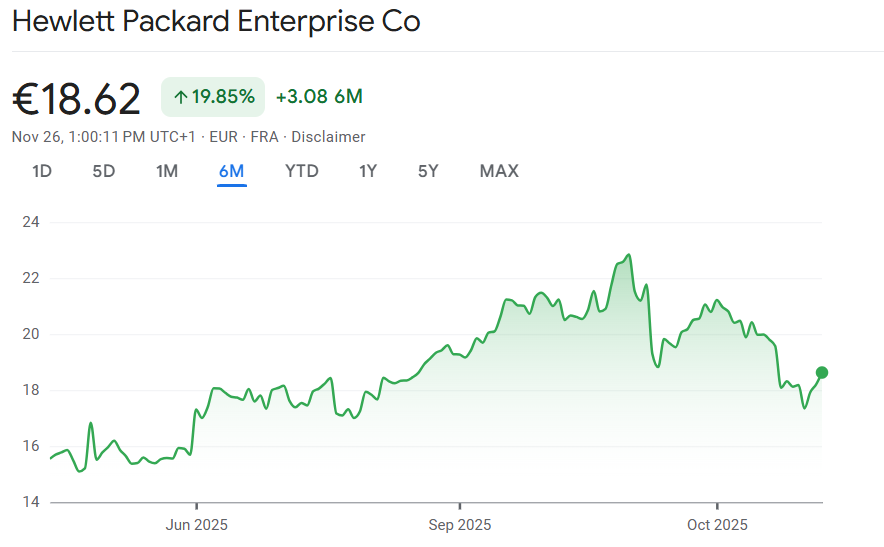Click the Oct 2025 axis label

(x=717, y=525)
